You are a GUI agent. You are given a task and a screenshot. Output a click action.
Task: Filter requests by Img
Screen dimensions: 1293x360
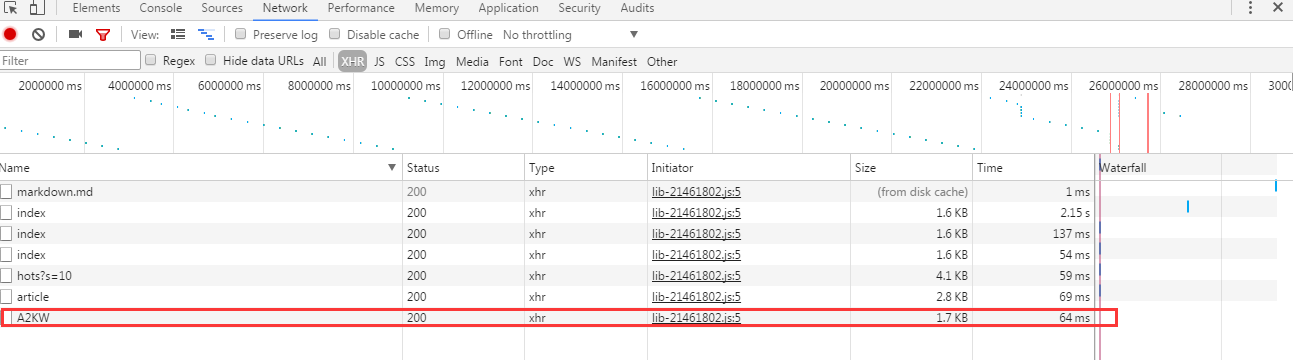(x=434, y=61)
